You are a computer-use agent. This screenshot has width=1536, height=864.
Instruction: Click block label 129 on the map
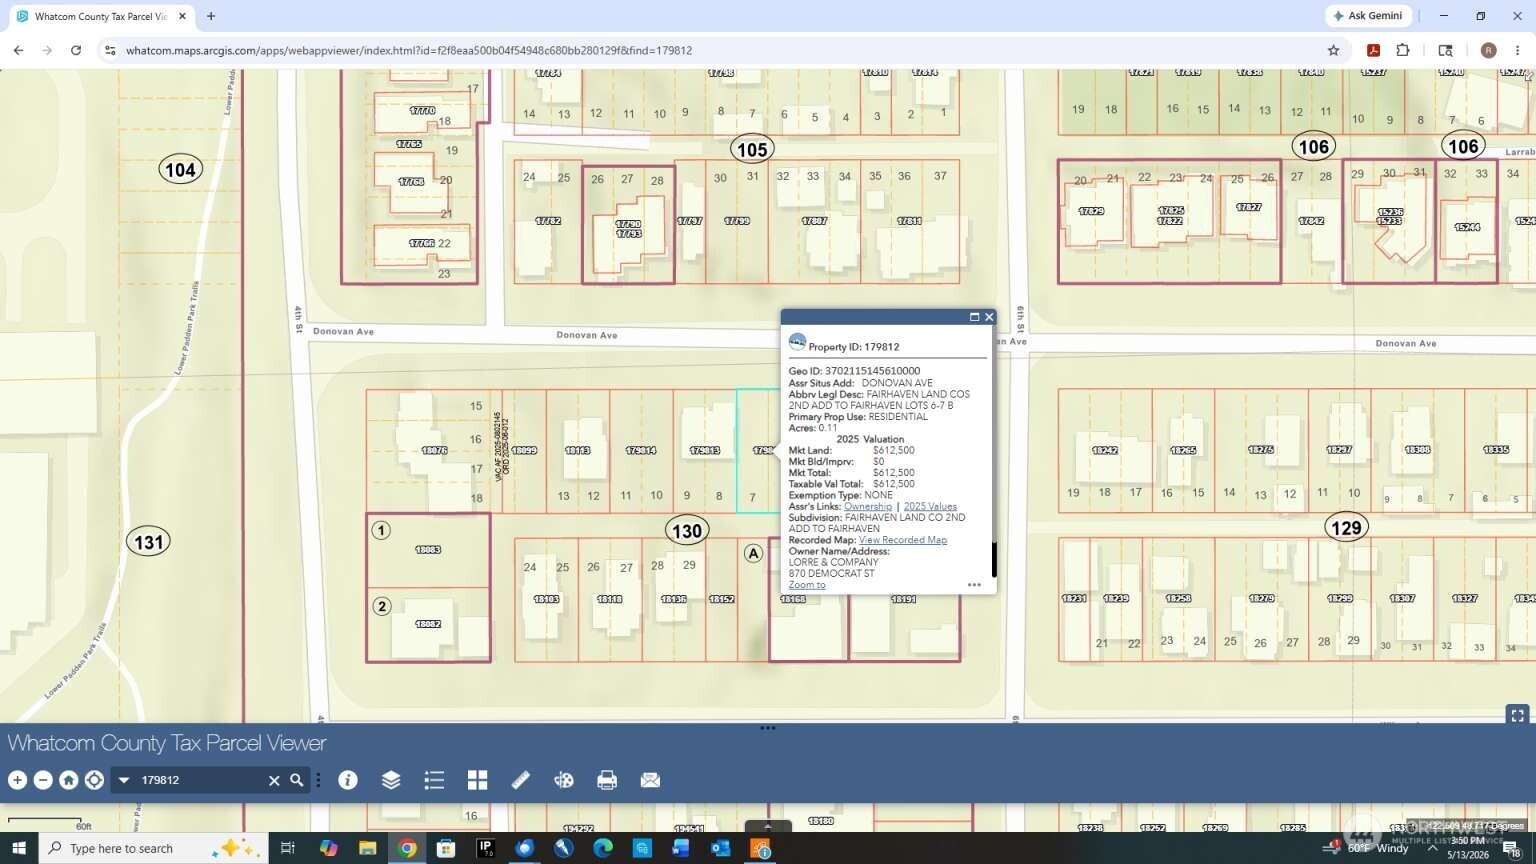click(1346, 528)
